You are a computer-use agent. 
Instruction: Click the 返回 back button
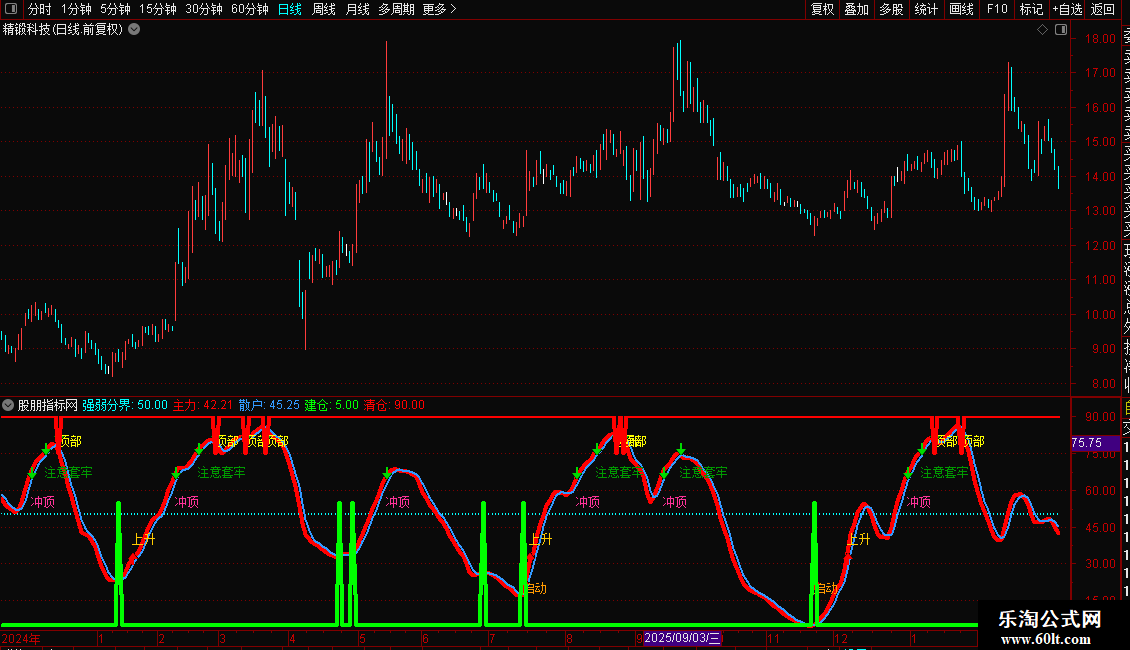point(1103,9)
